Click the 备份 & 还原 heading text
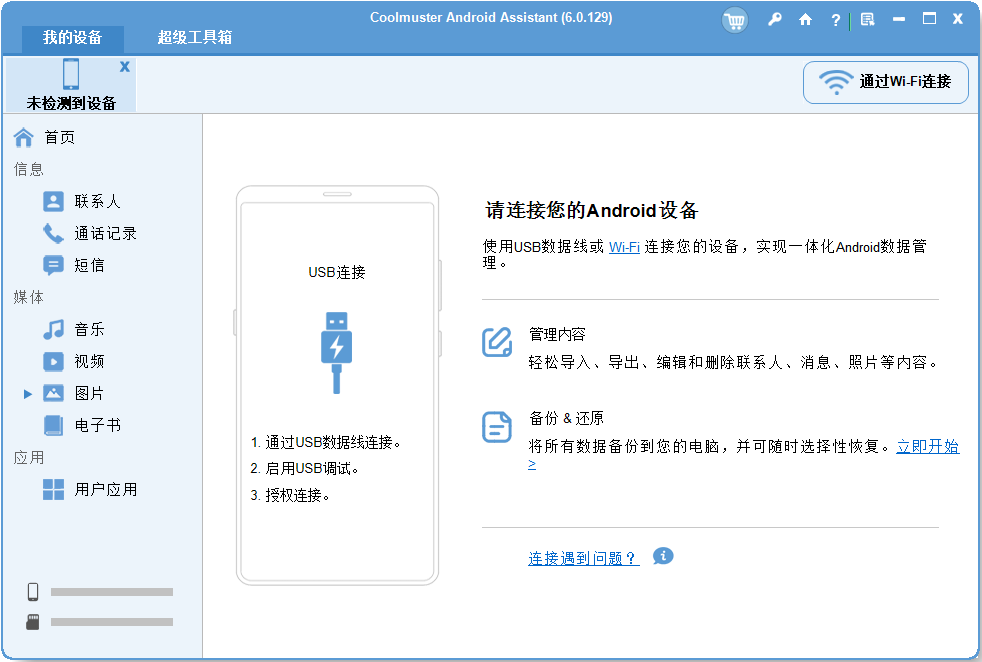Screen dimensions: 982x662 coord(566,418)
